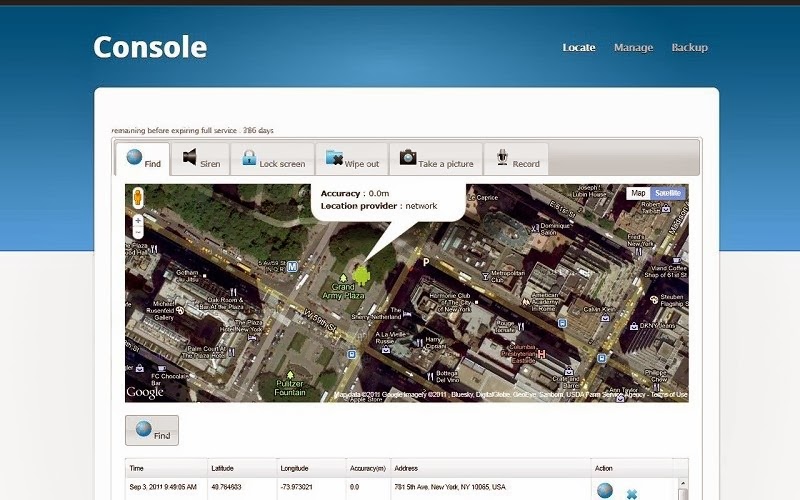The height and width of the screenshot is (500, 800).
Task: Click the -73.973021 longitude value
Action: 296,487
